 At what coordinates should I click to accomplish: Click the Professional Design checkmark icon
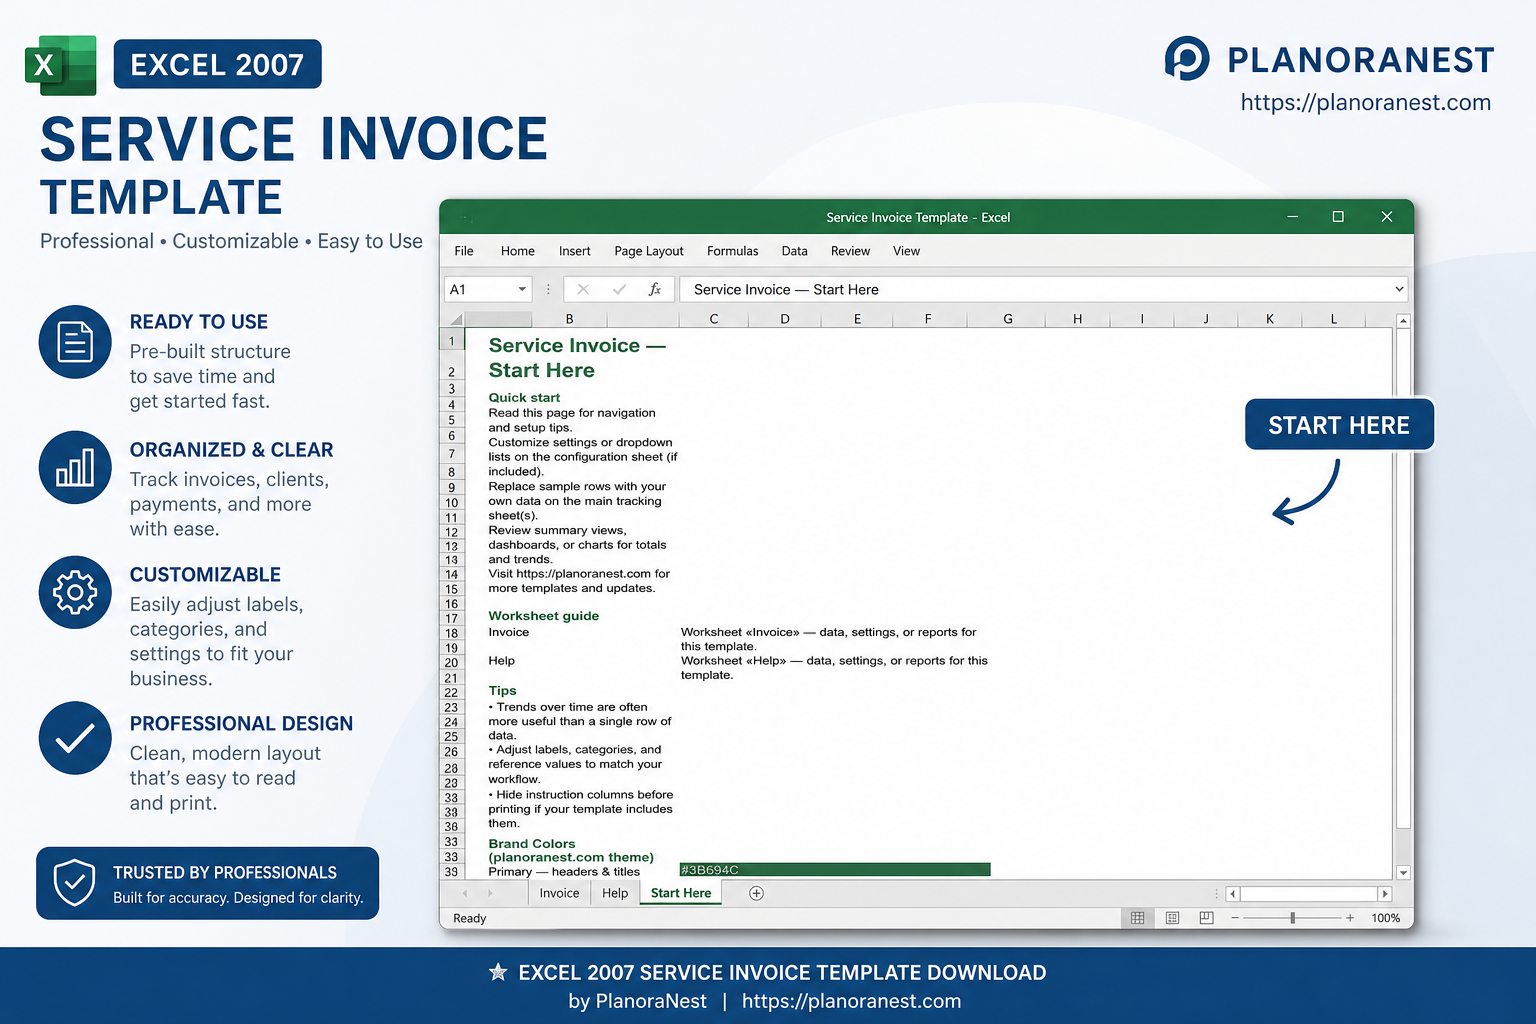click(x=75, y=739)
